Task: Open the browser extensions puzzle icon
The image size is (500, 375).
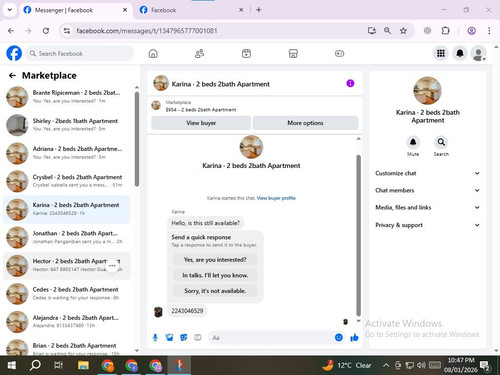Action: (445, 31)
